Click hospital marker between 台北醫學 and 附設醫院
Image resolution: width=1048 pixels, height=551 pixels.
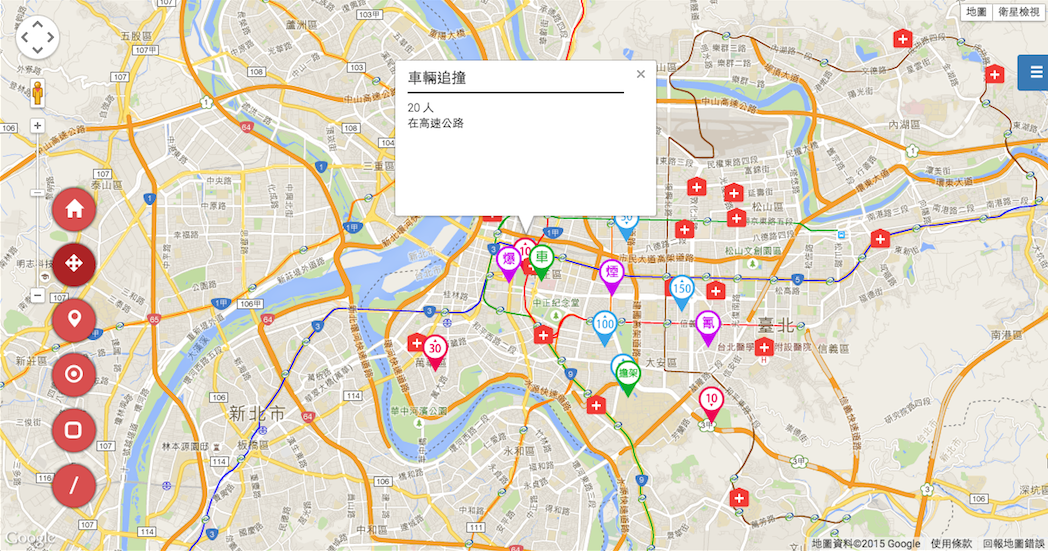point(763,346)
